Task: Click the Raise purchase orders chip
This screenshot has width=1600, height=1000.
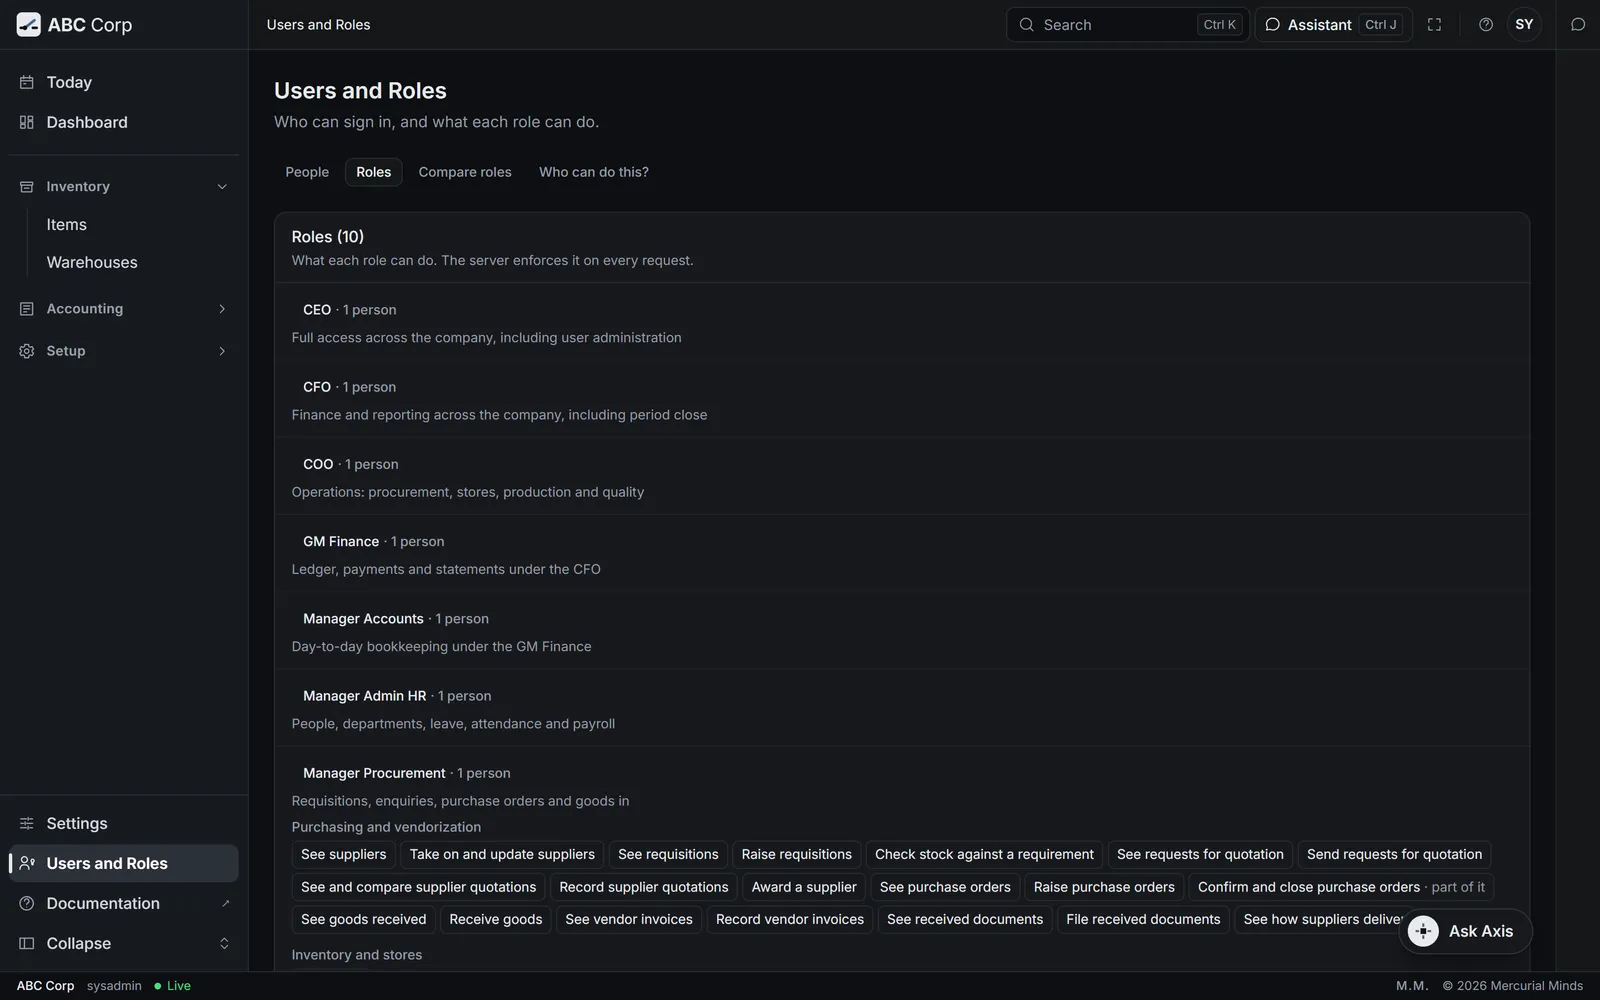Action: pos(1104,887)
